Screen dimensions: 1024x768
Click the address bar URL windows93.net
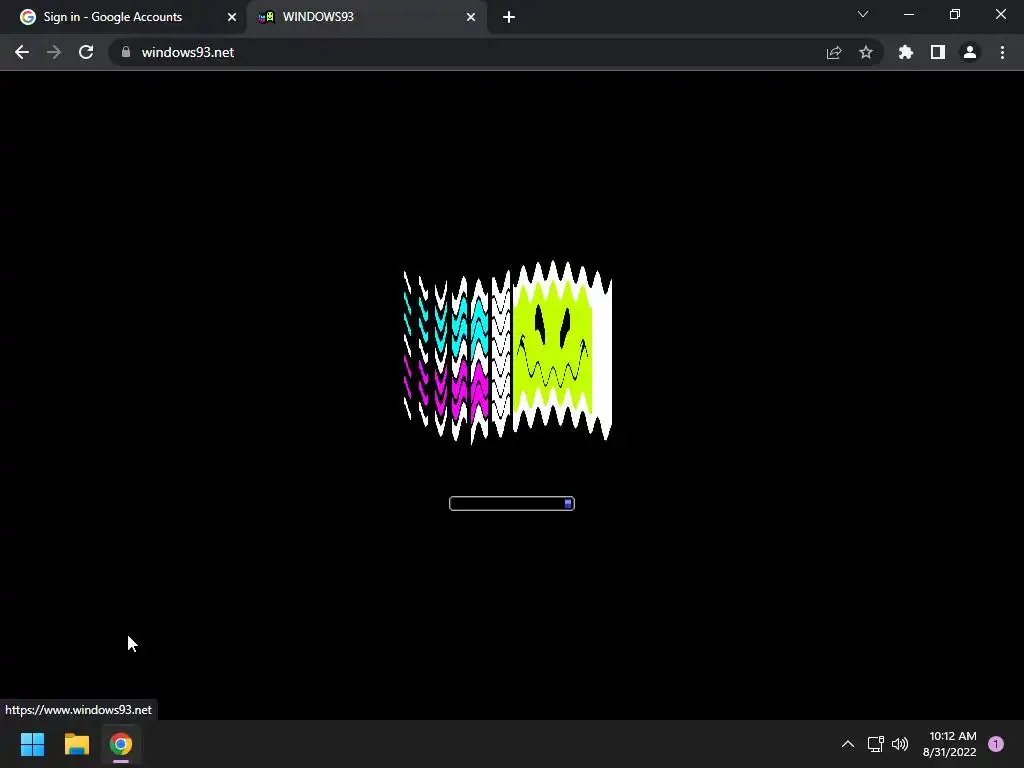[188, 52]
